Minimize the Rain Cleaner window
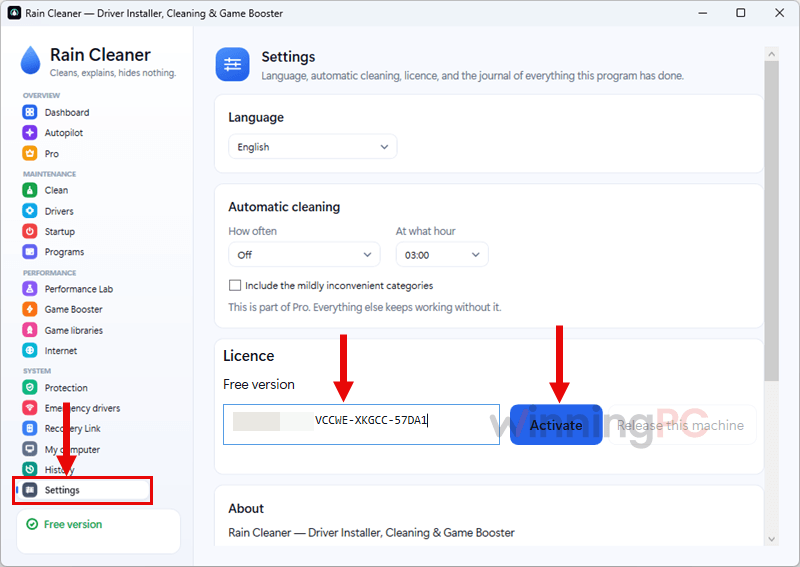 [x=703, y=13]
